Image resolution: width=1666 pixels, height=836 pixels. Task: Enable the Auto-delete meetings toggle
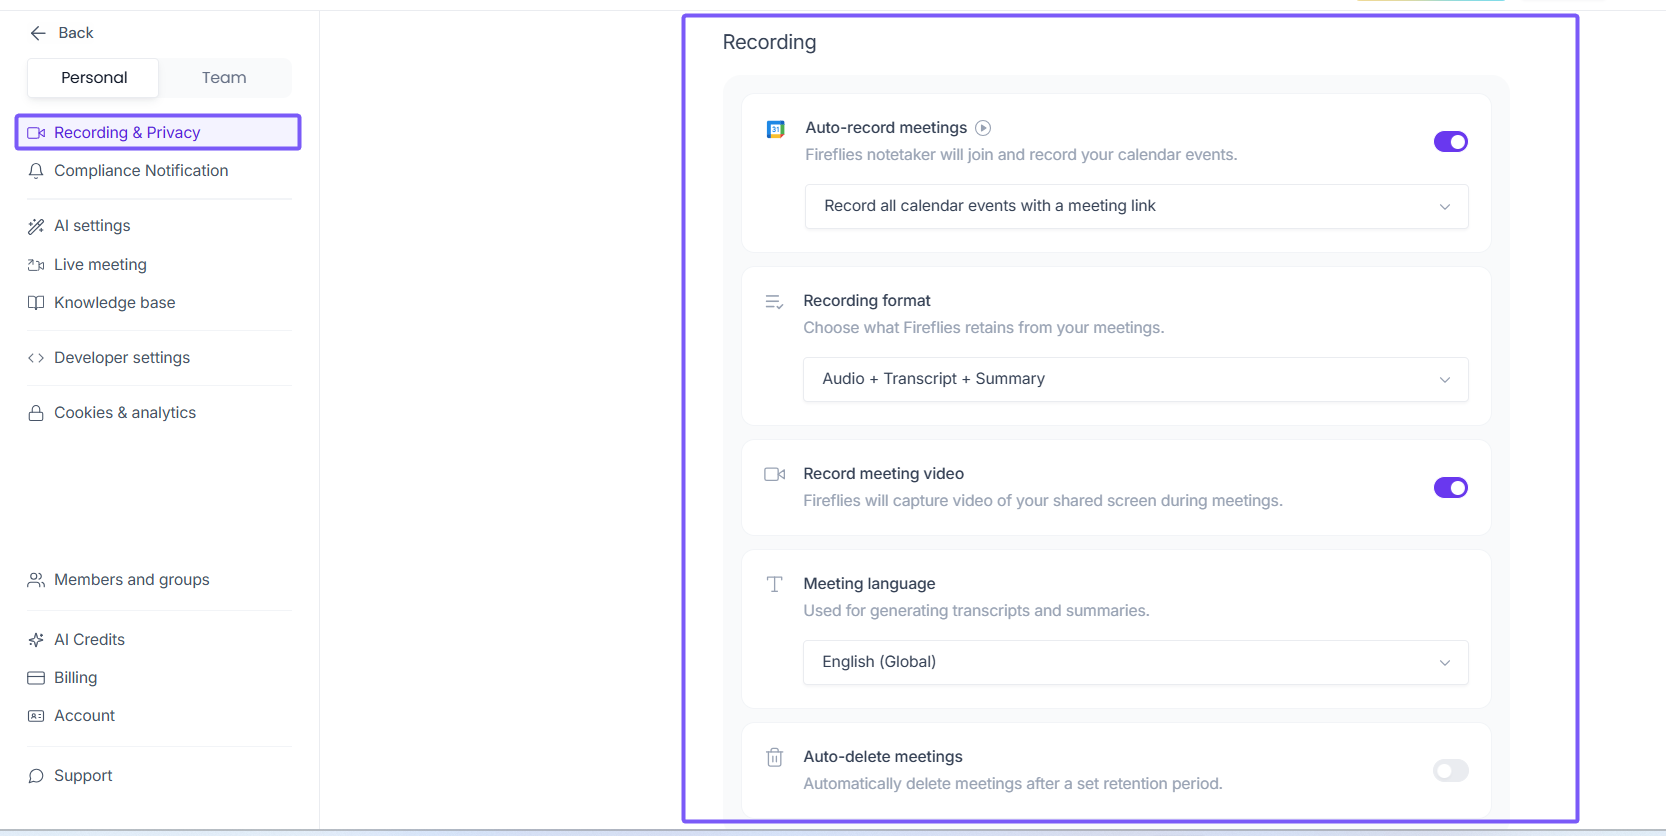1450,770
